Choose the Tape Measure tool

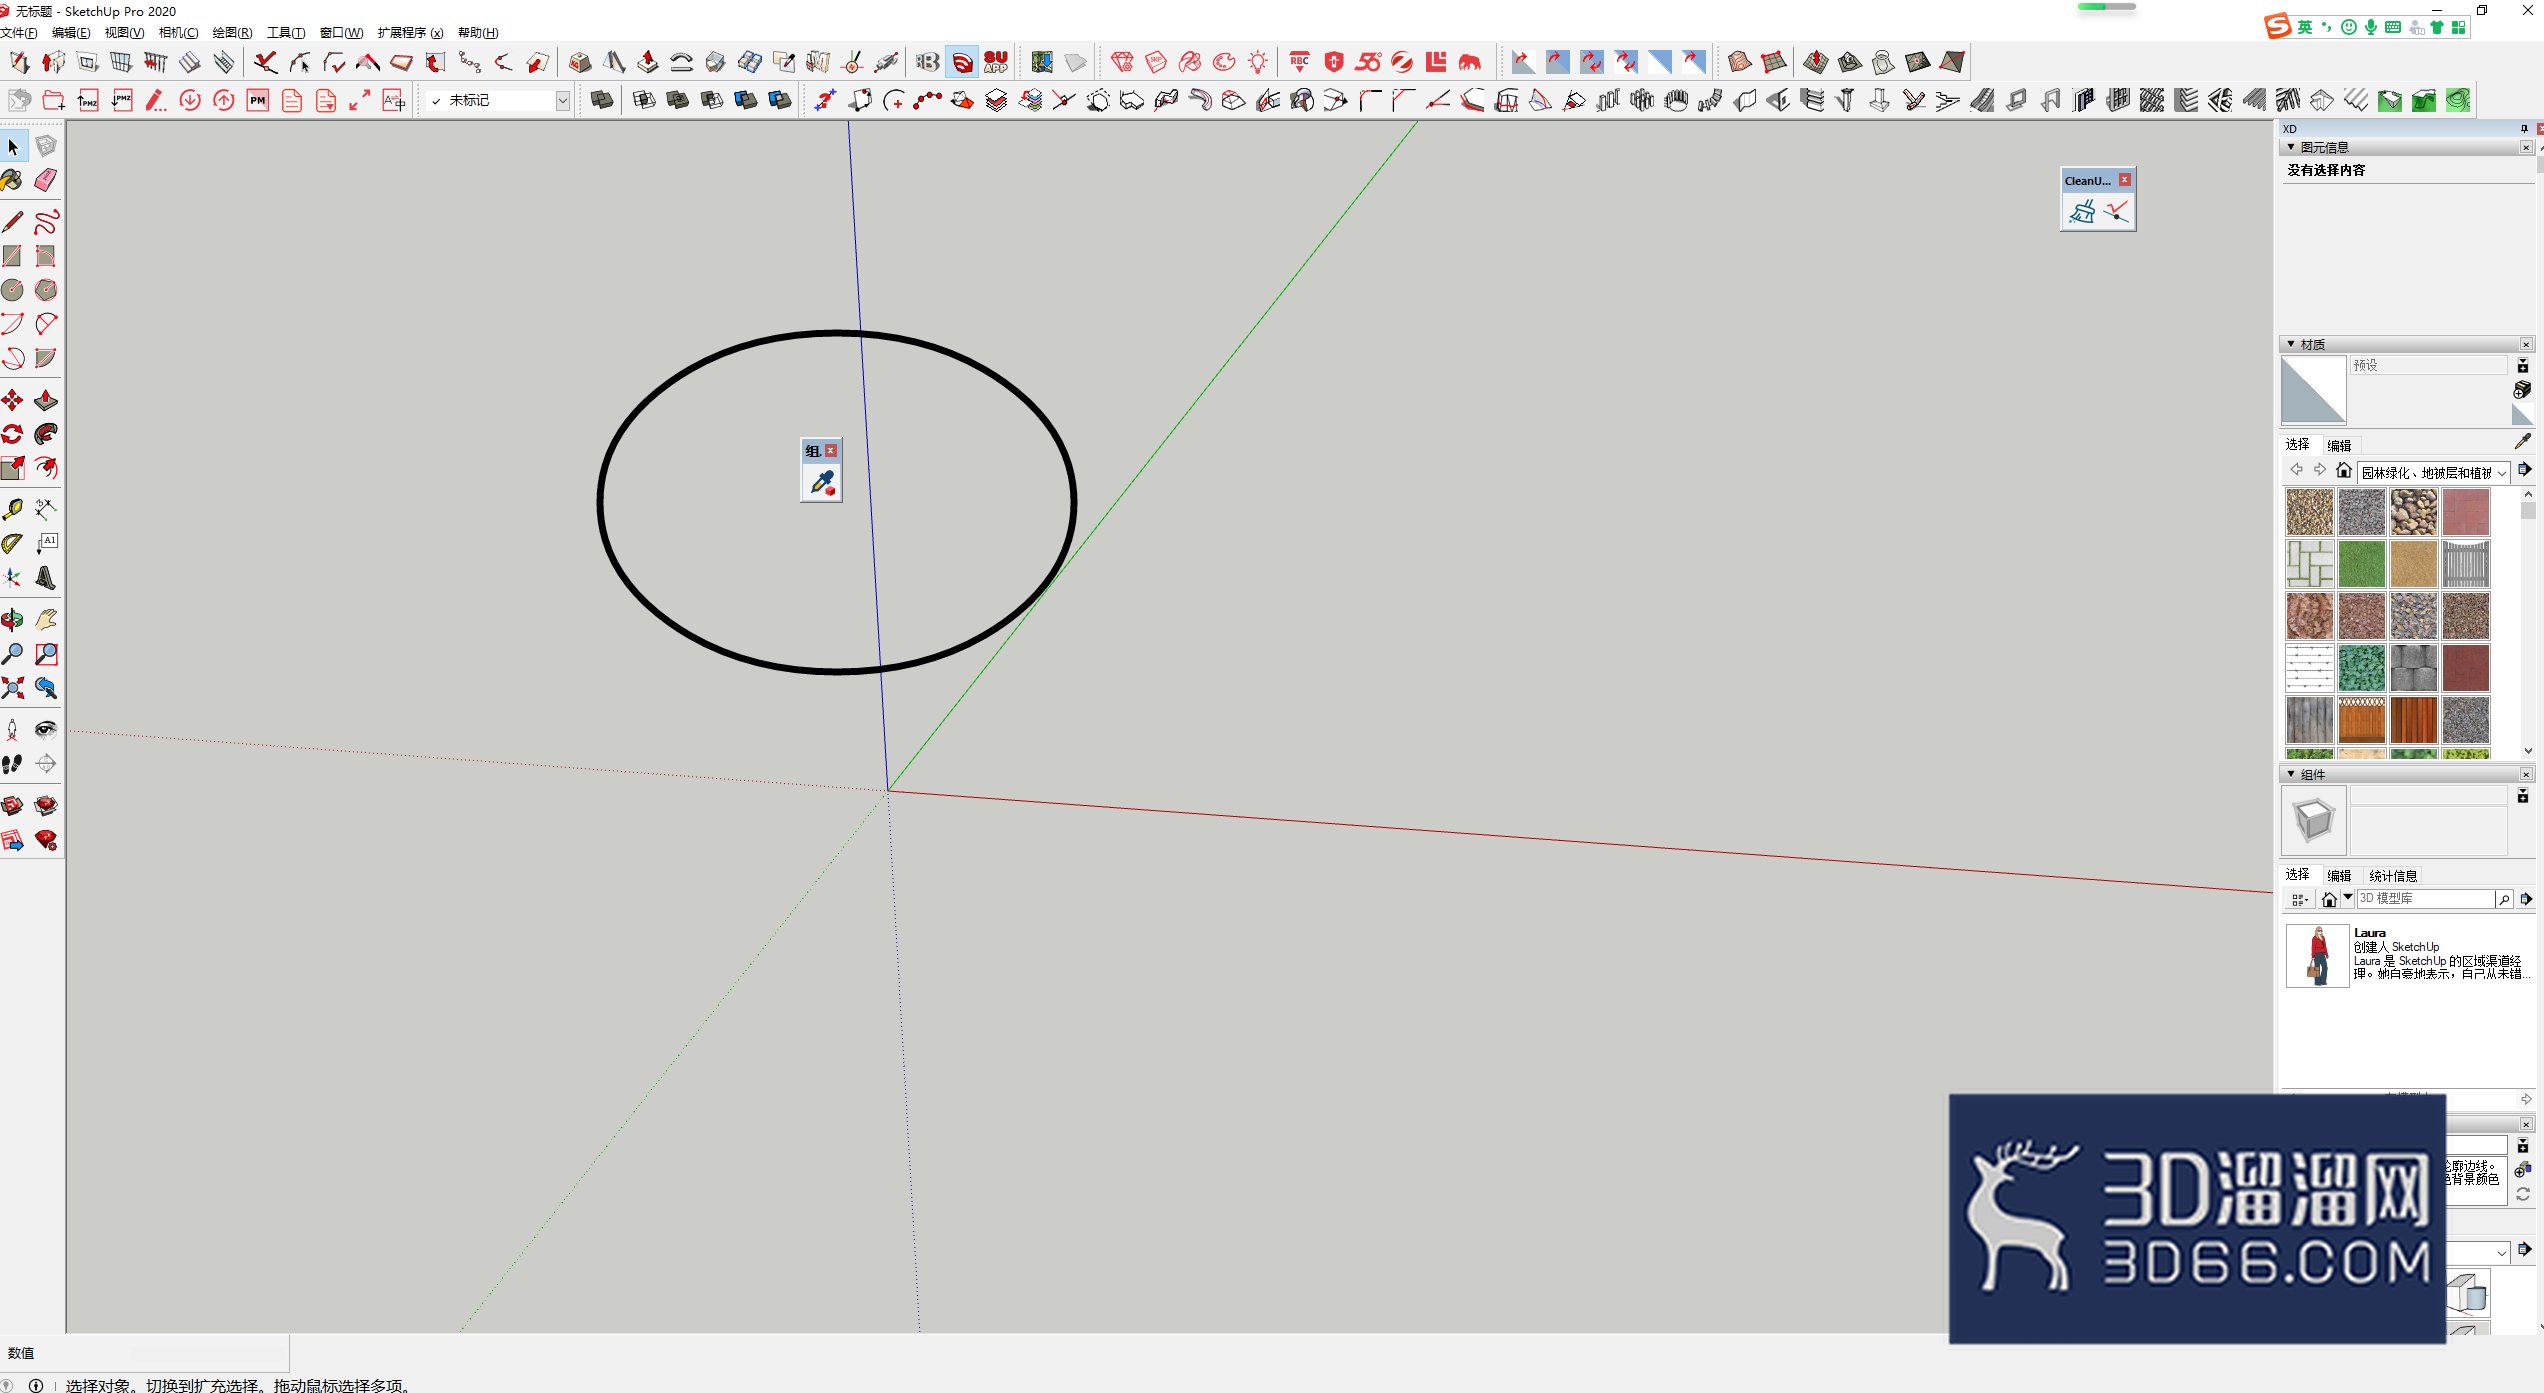(13, 510)
